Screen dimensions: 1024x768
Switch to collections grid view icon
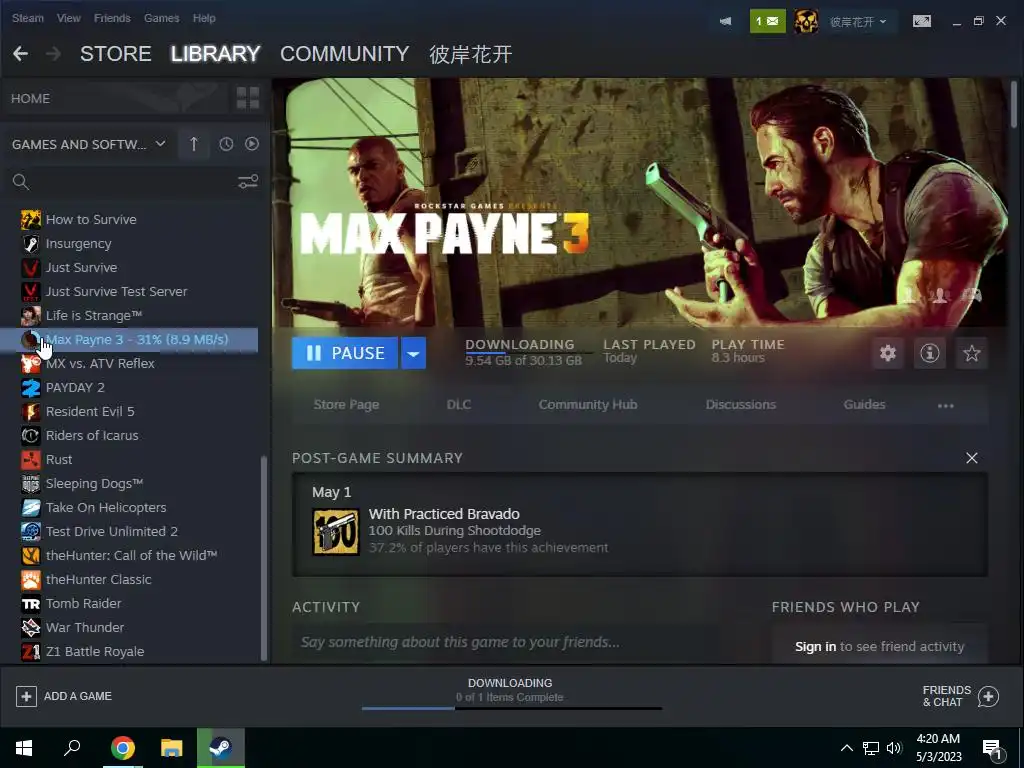248,99
